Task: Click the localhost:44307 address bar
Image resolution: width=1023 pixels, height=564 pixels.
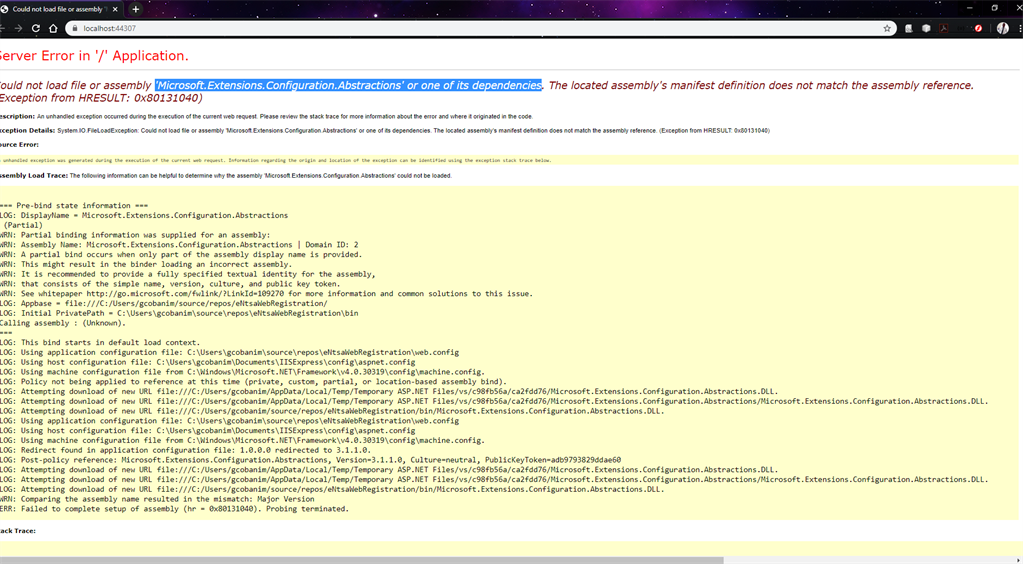Action: pyautogui.click(x=480, y=29)
